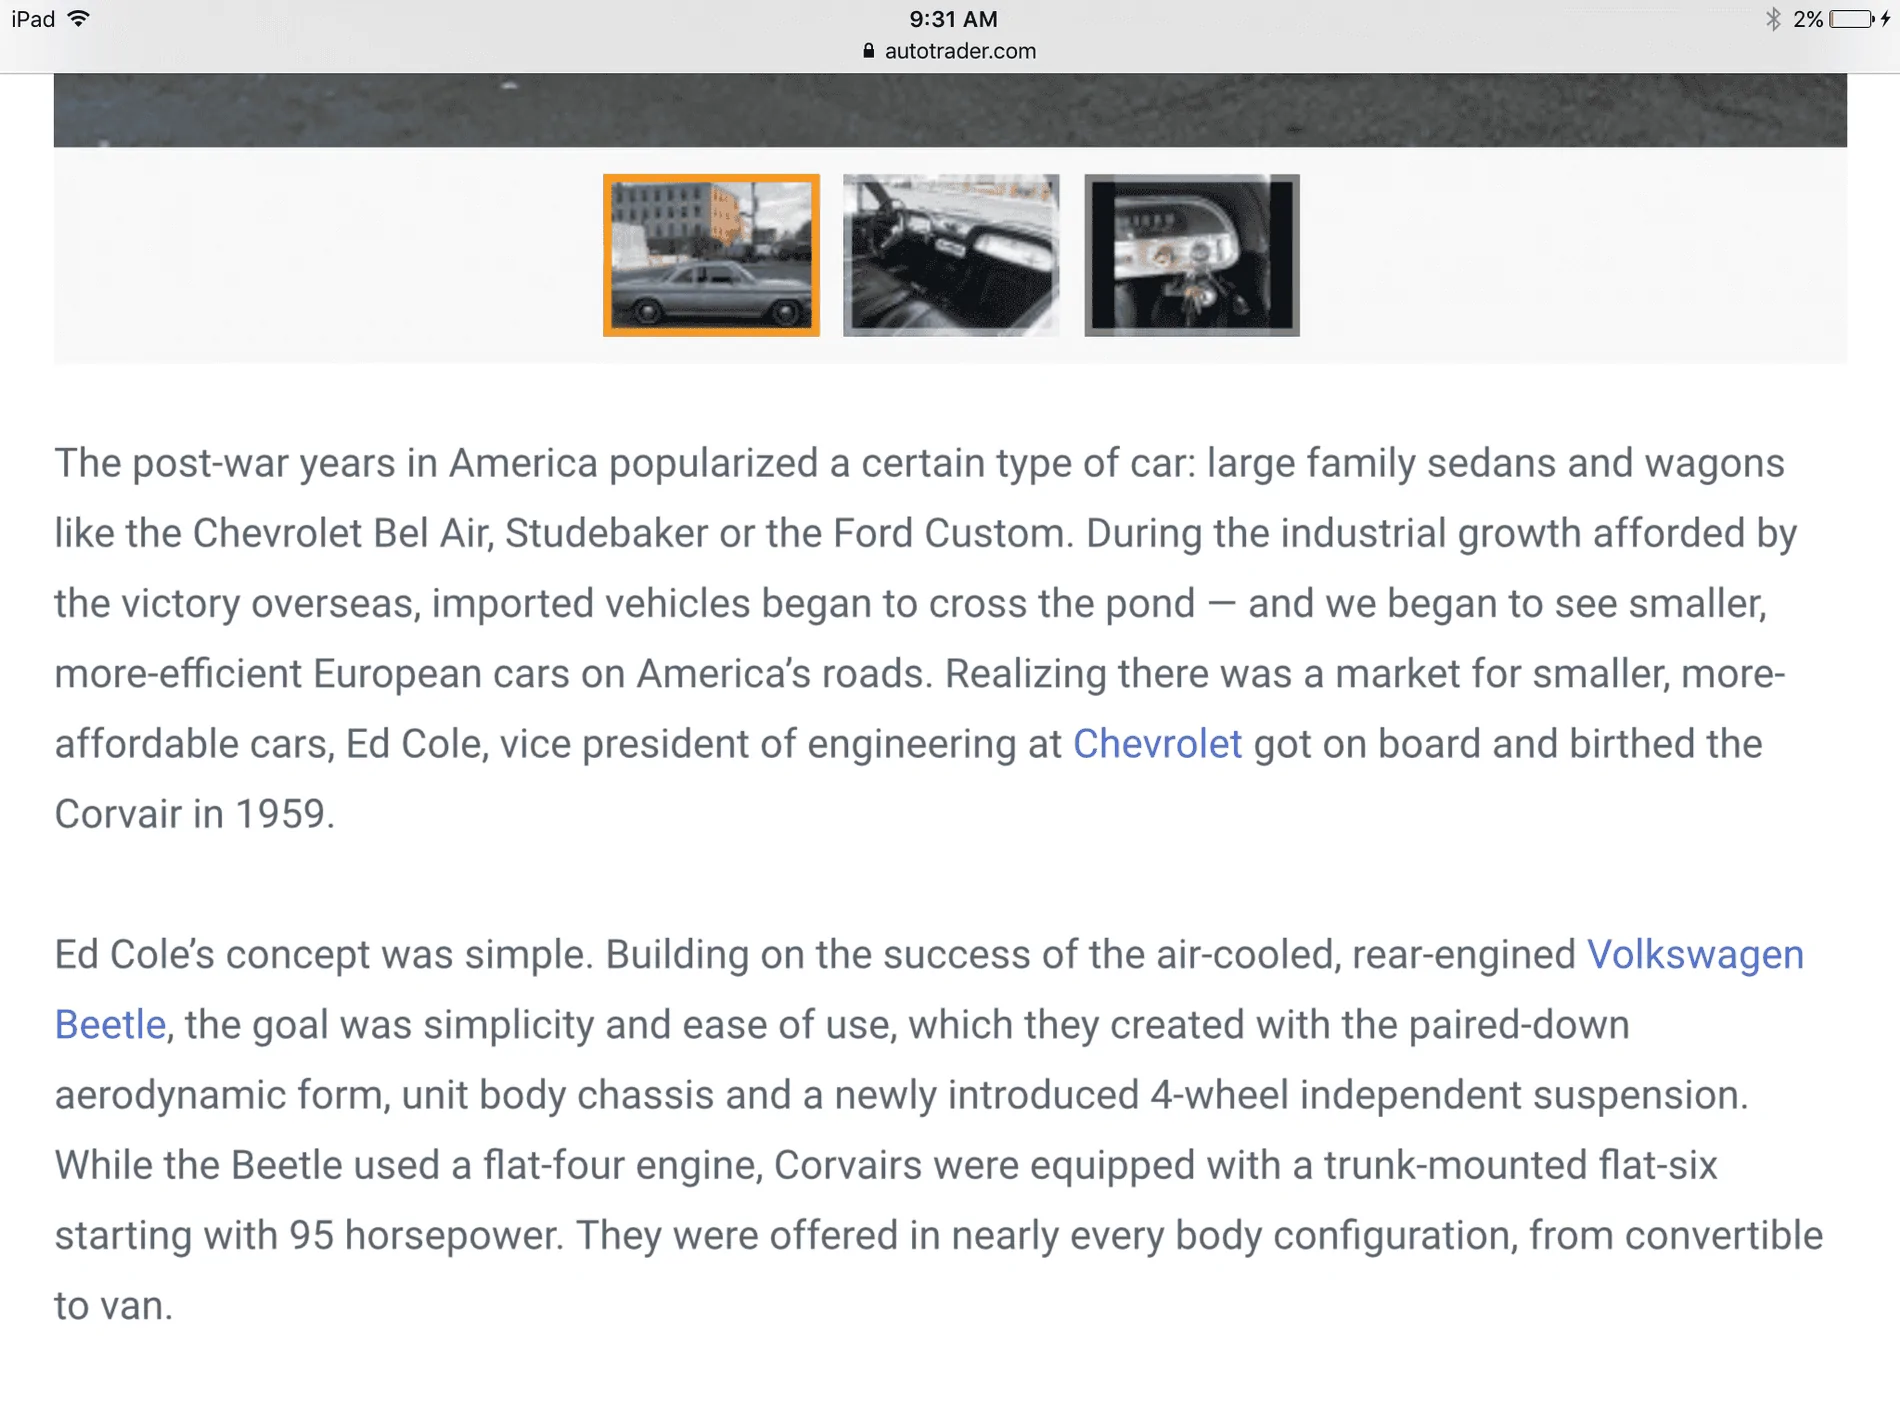
Task: Open the dashboard interior thumbnail
Action: click(951, 255)
